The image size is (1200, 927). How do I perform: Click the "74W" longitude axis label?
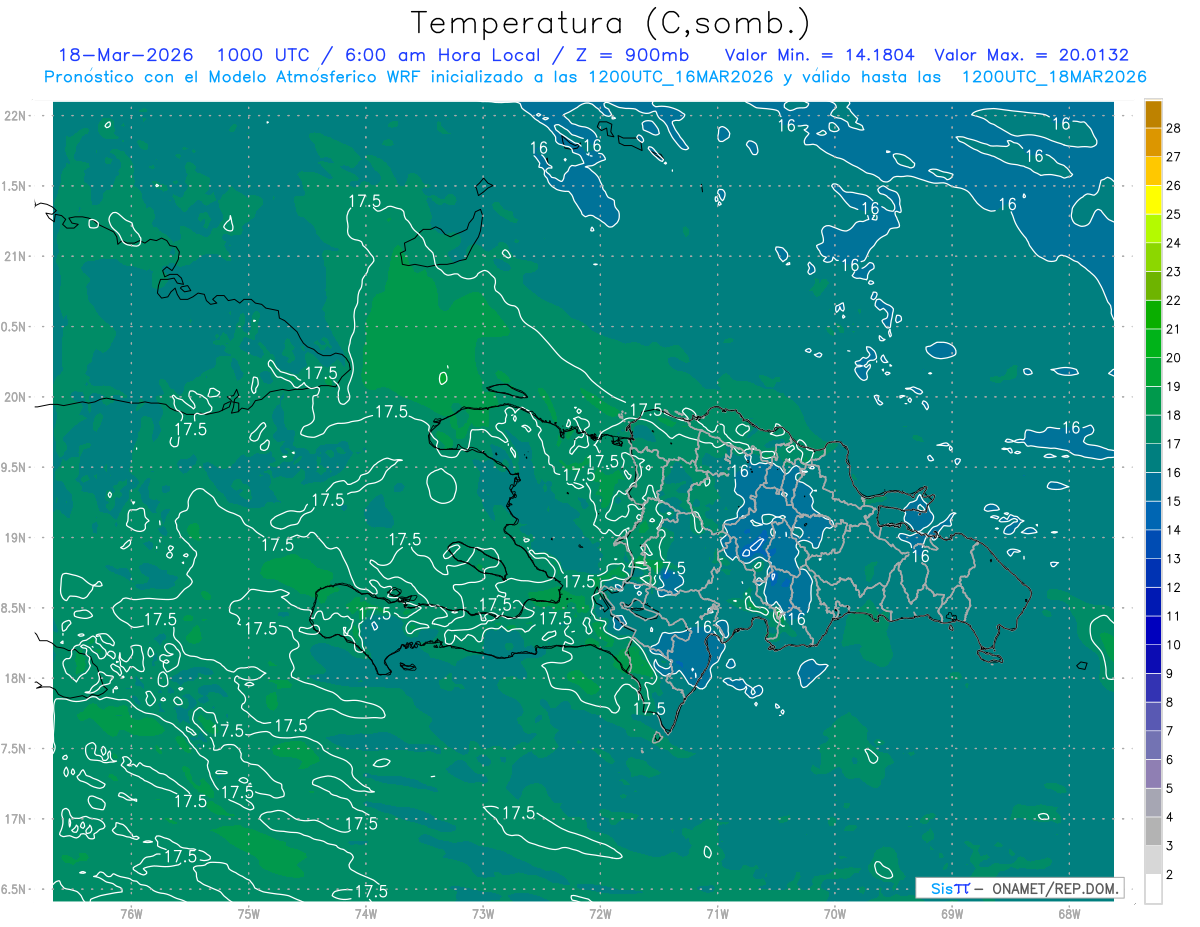pyautogui.click(x=366, y=913)
